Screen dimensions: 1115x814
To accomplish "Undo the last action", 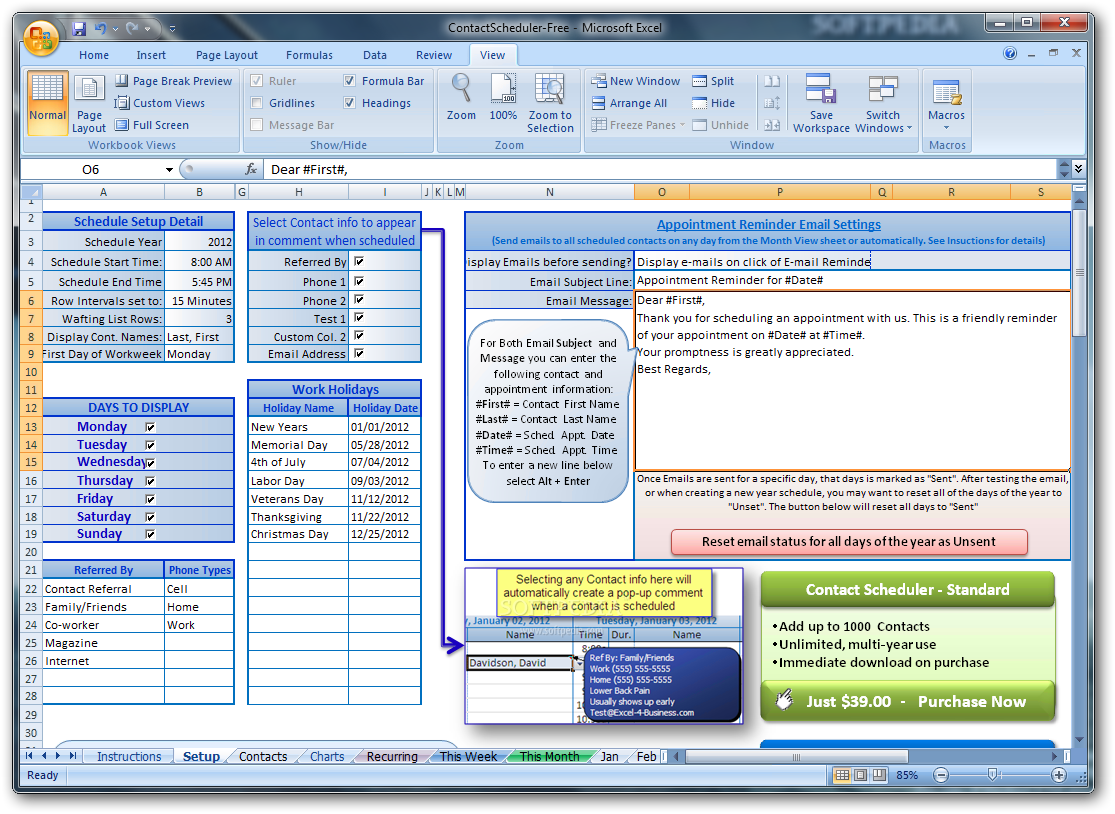I will tap(100, 28).
